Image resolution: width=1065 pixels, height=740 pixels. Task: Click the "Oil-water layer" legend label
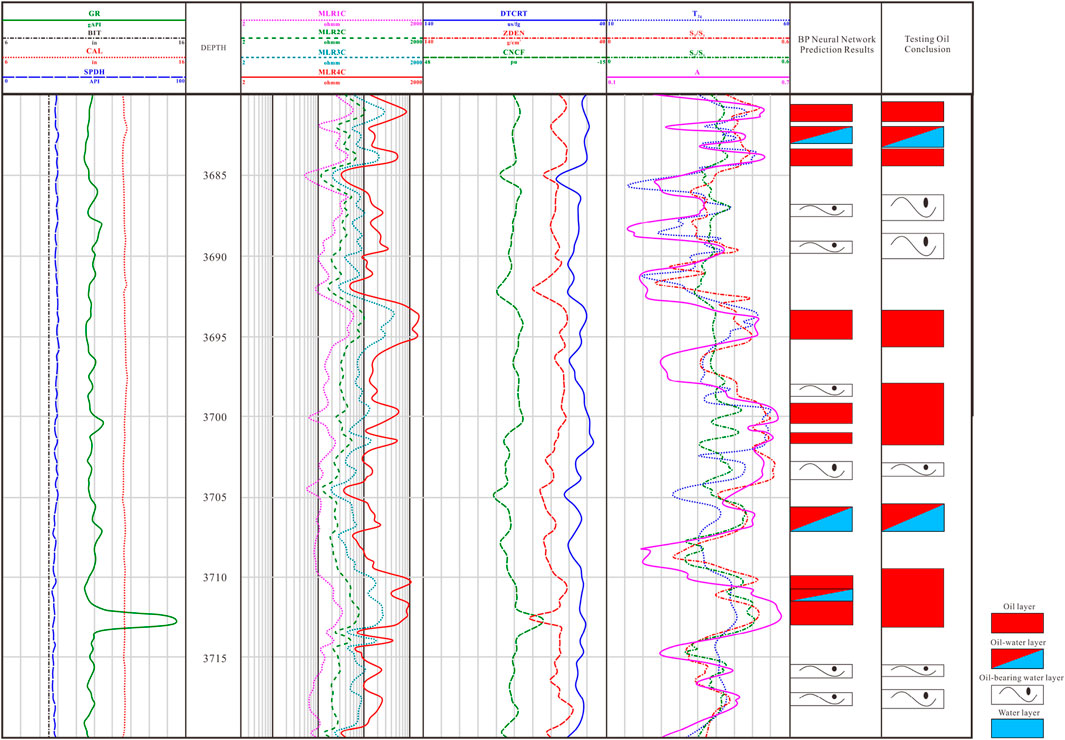1018,642
